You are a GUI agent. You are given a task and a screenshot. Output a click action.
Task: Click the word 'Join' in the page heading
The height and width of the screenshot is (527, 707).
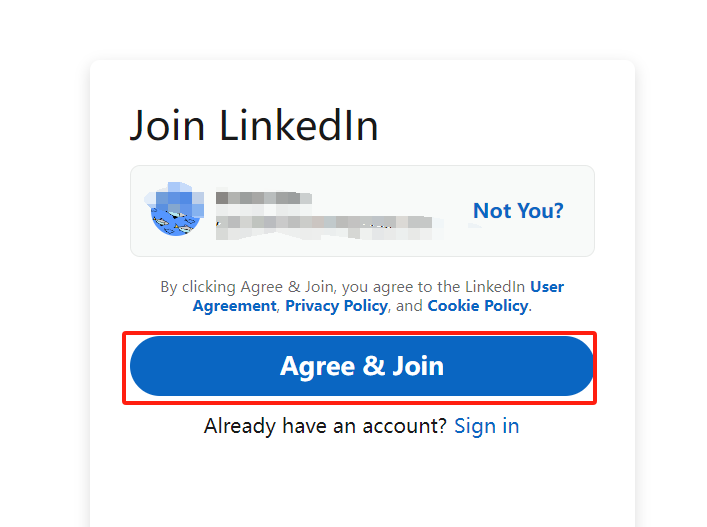pyautogui.click(x=167, y=126)
